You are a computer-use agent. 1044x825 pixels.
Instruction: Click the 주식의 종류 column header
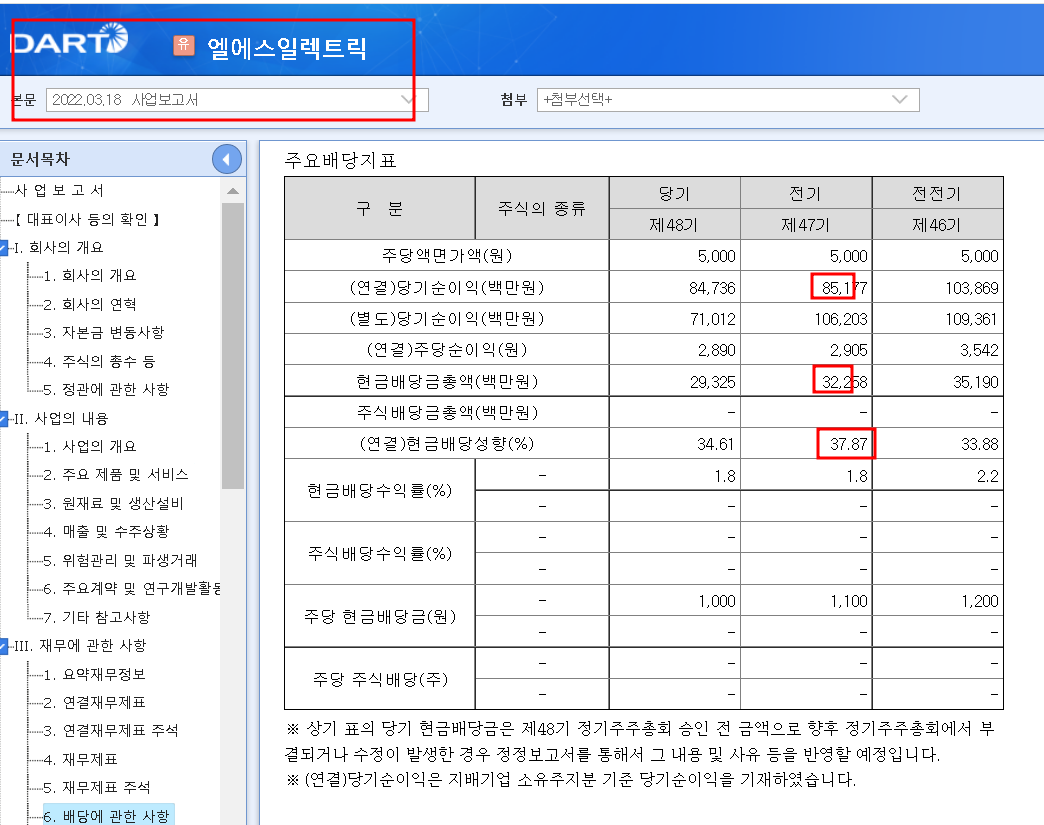click(542, 208)
